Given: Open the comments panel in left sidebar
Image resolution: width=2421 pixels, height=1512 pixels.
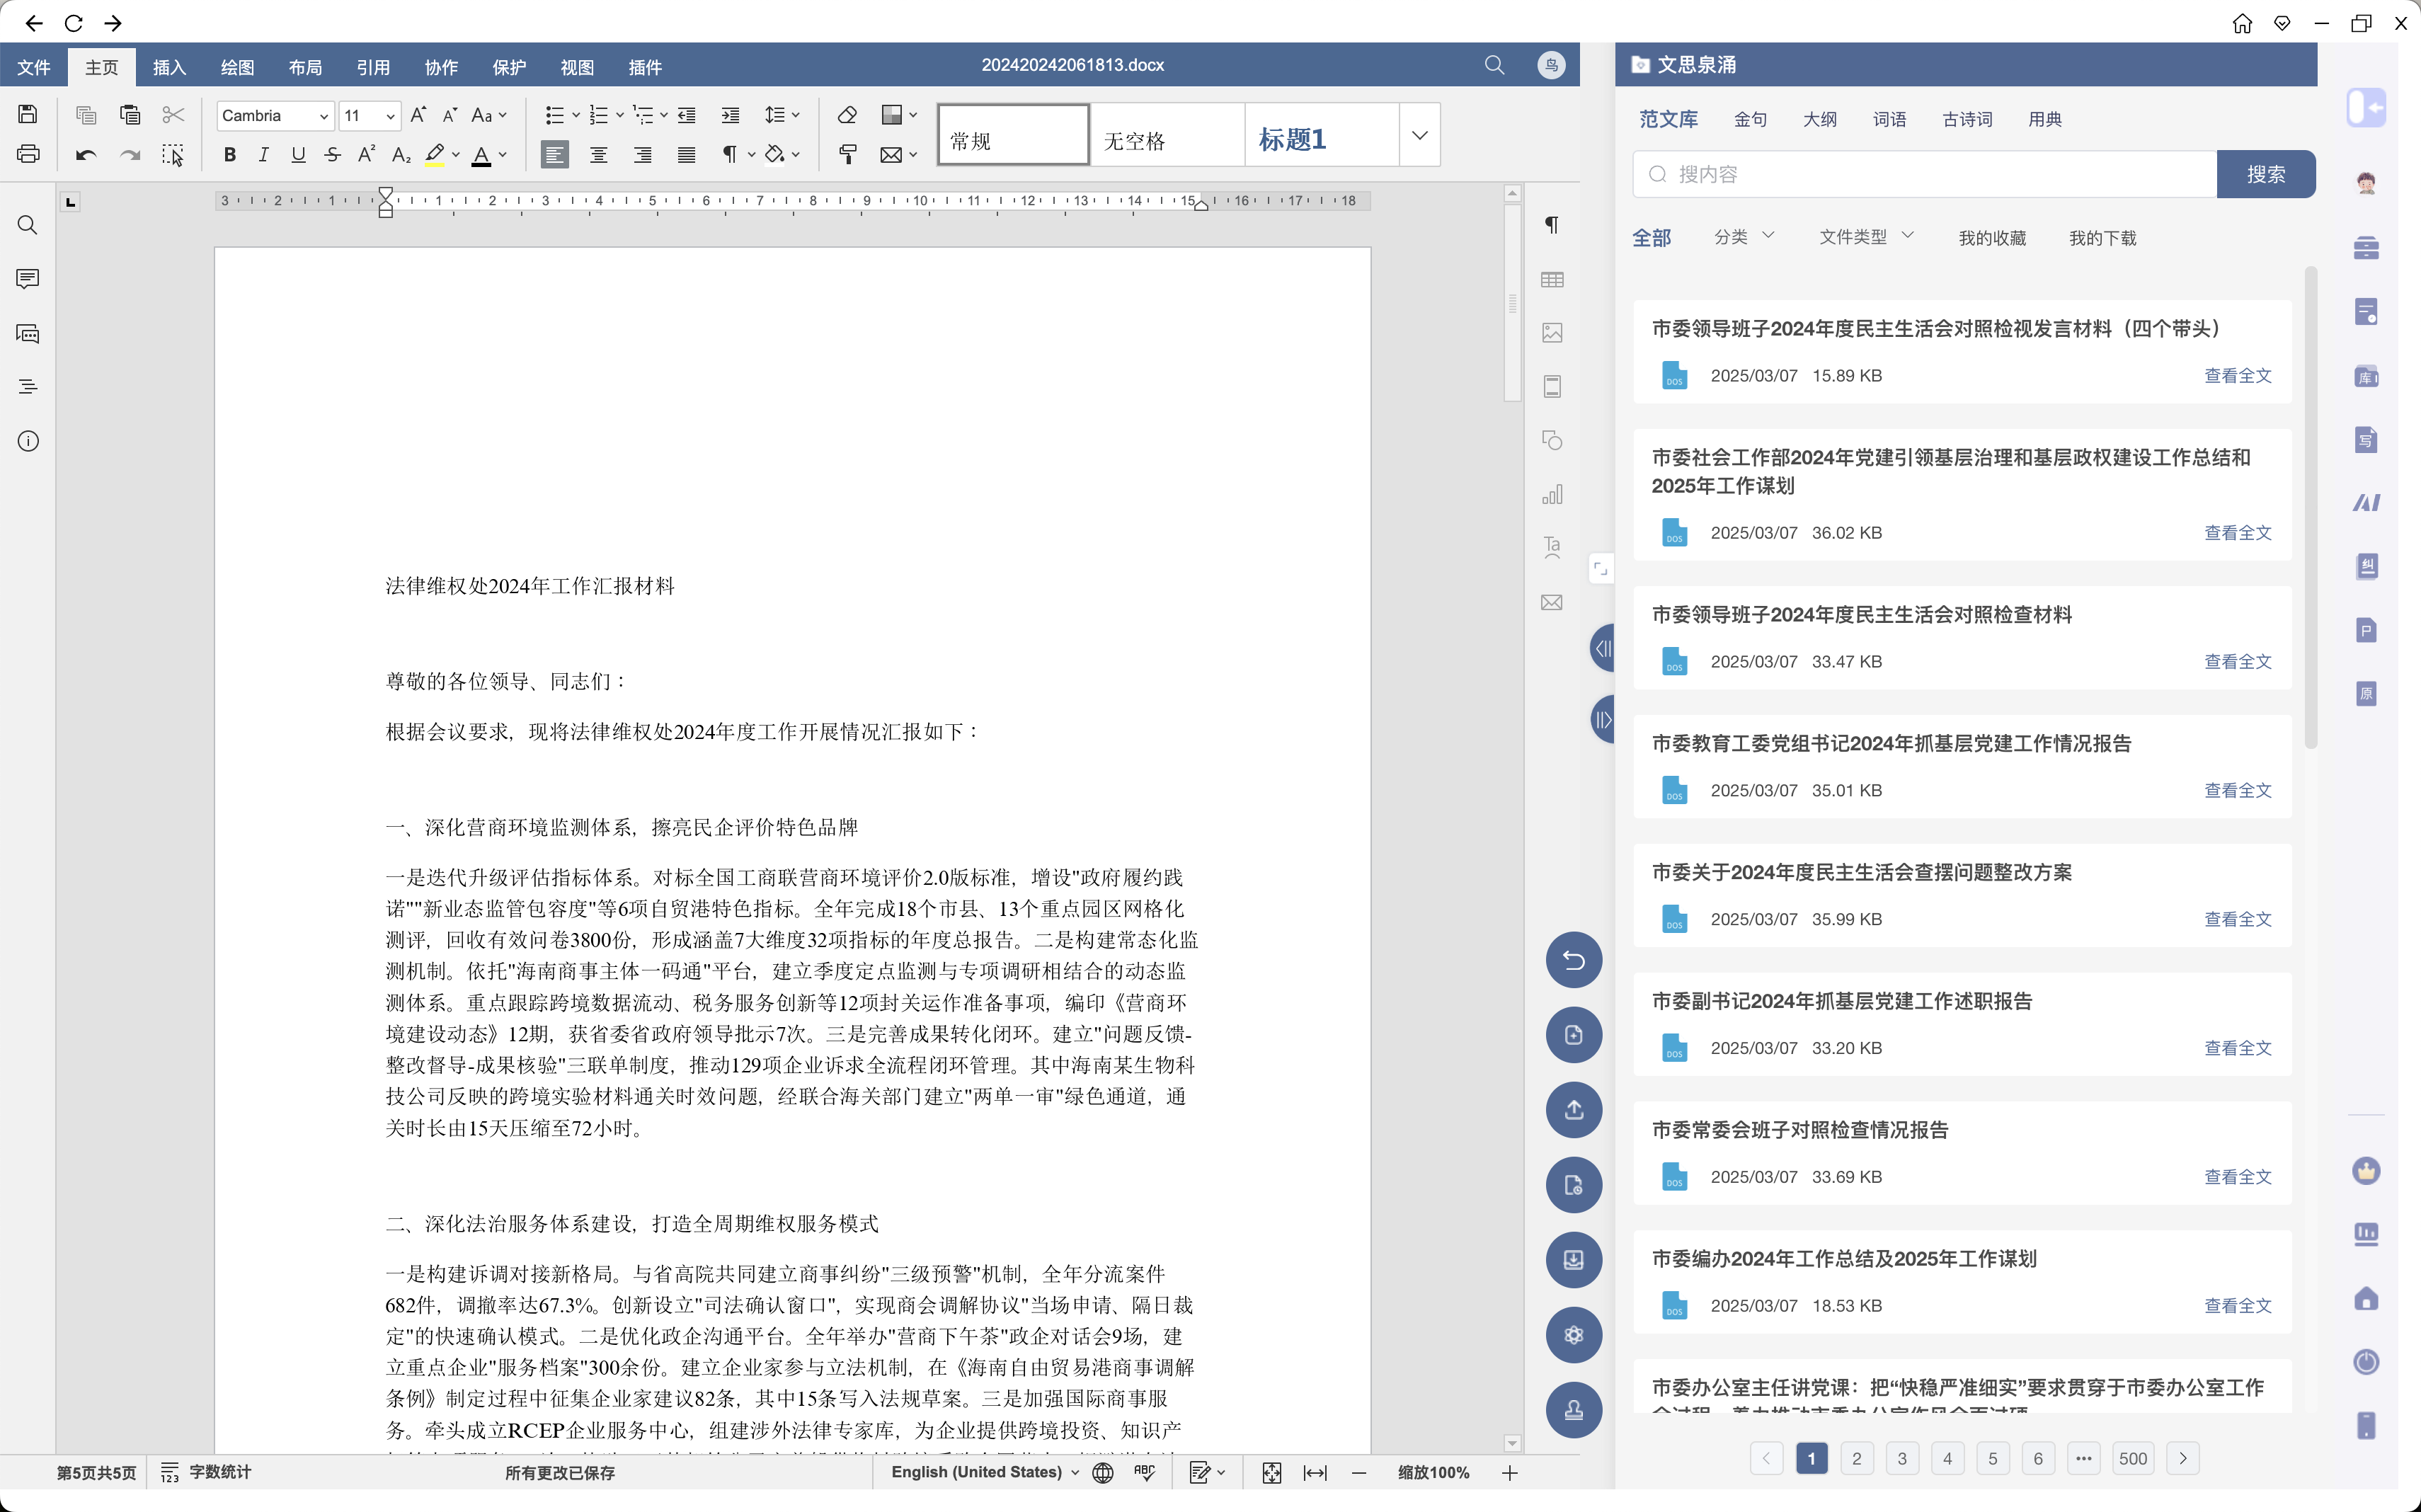Looking at the screenshot, I should click(28, 279).
